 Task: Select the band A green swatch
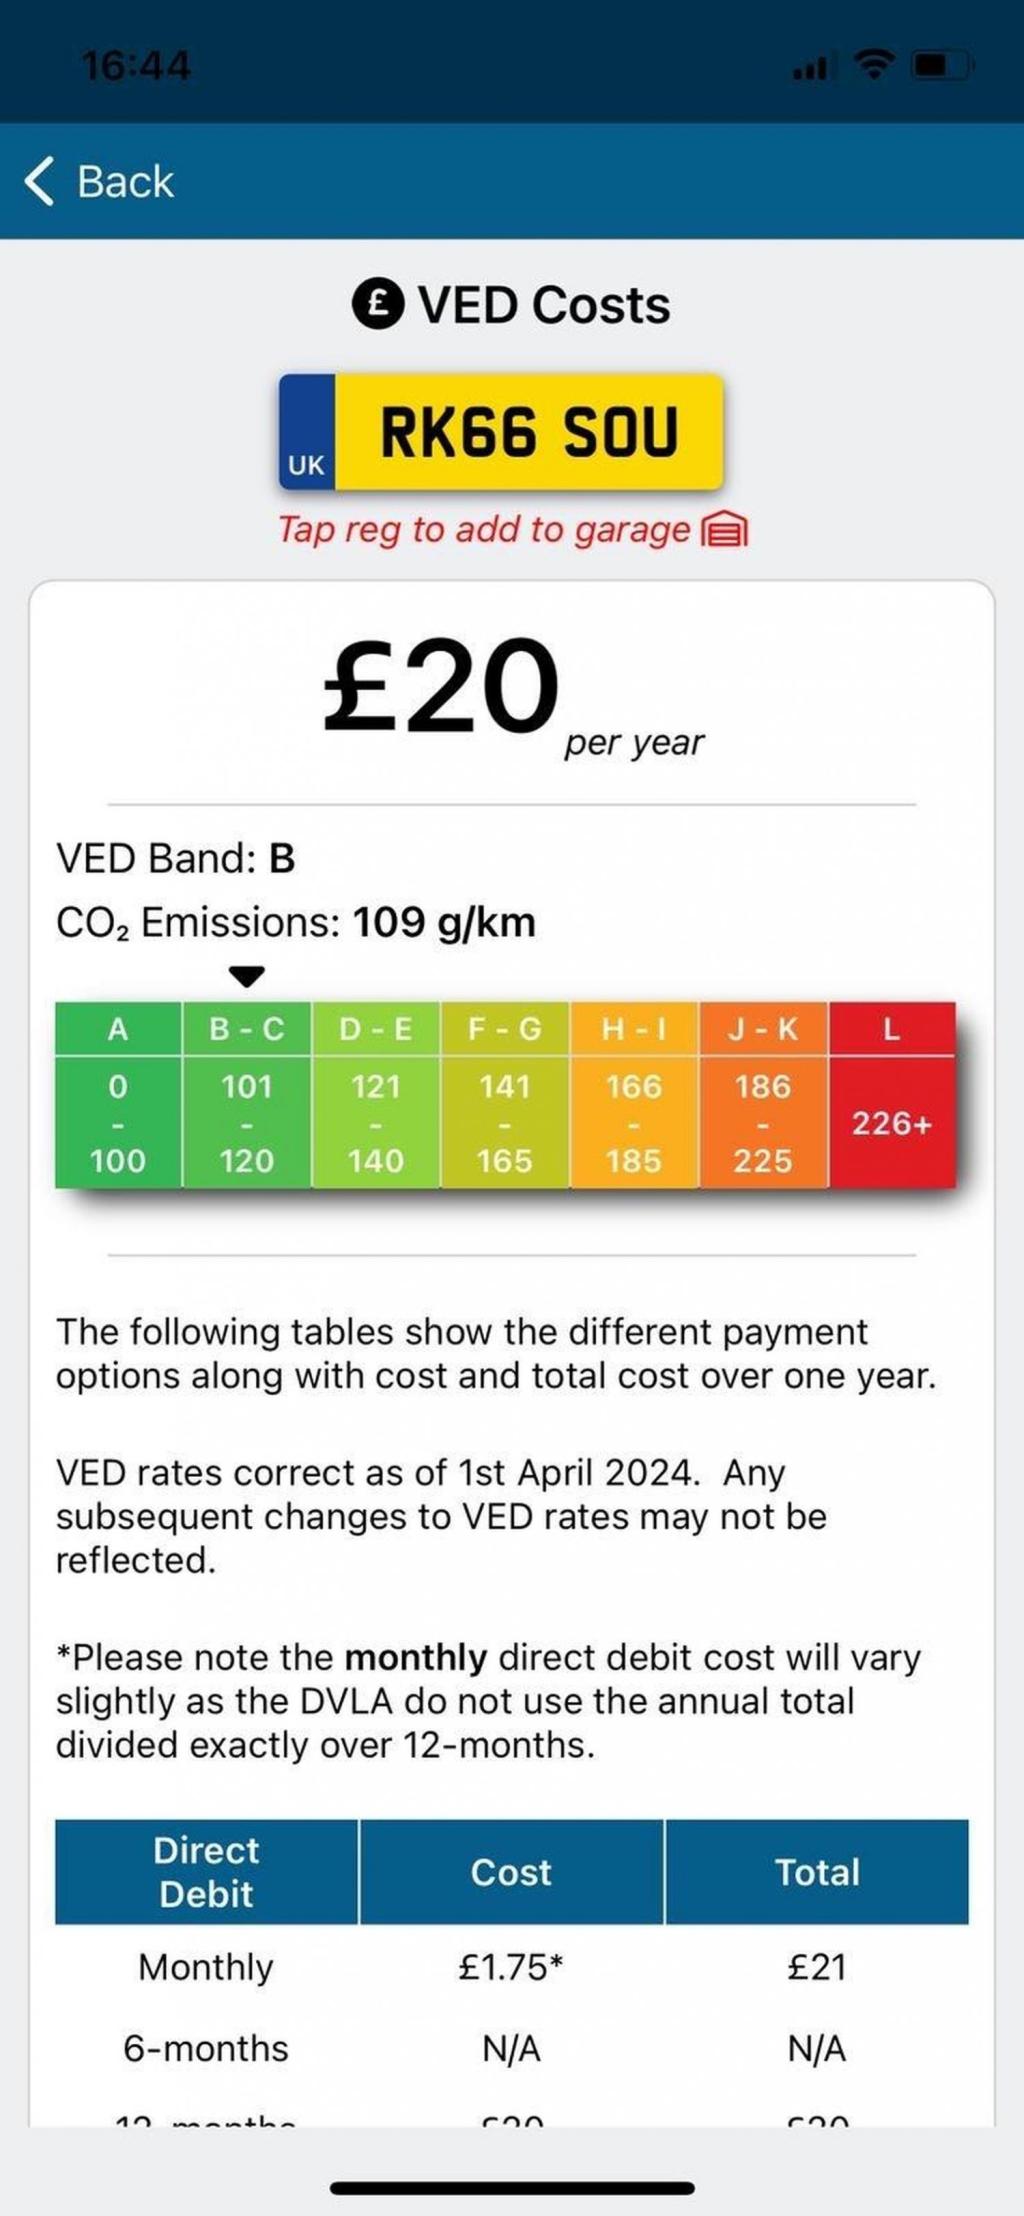tap(118, 1095)
